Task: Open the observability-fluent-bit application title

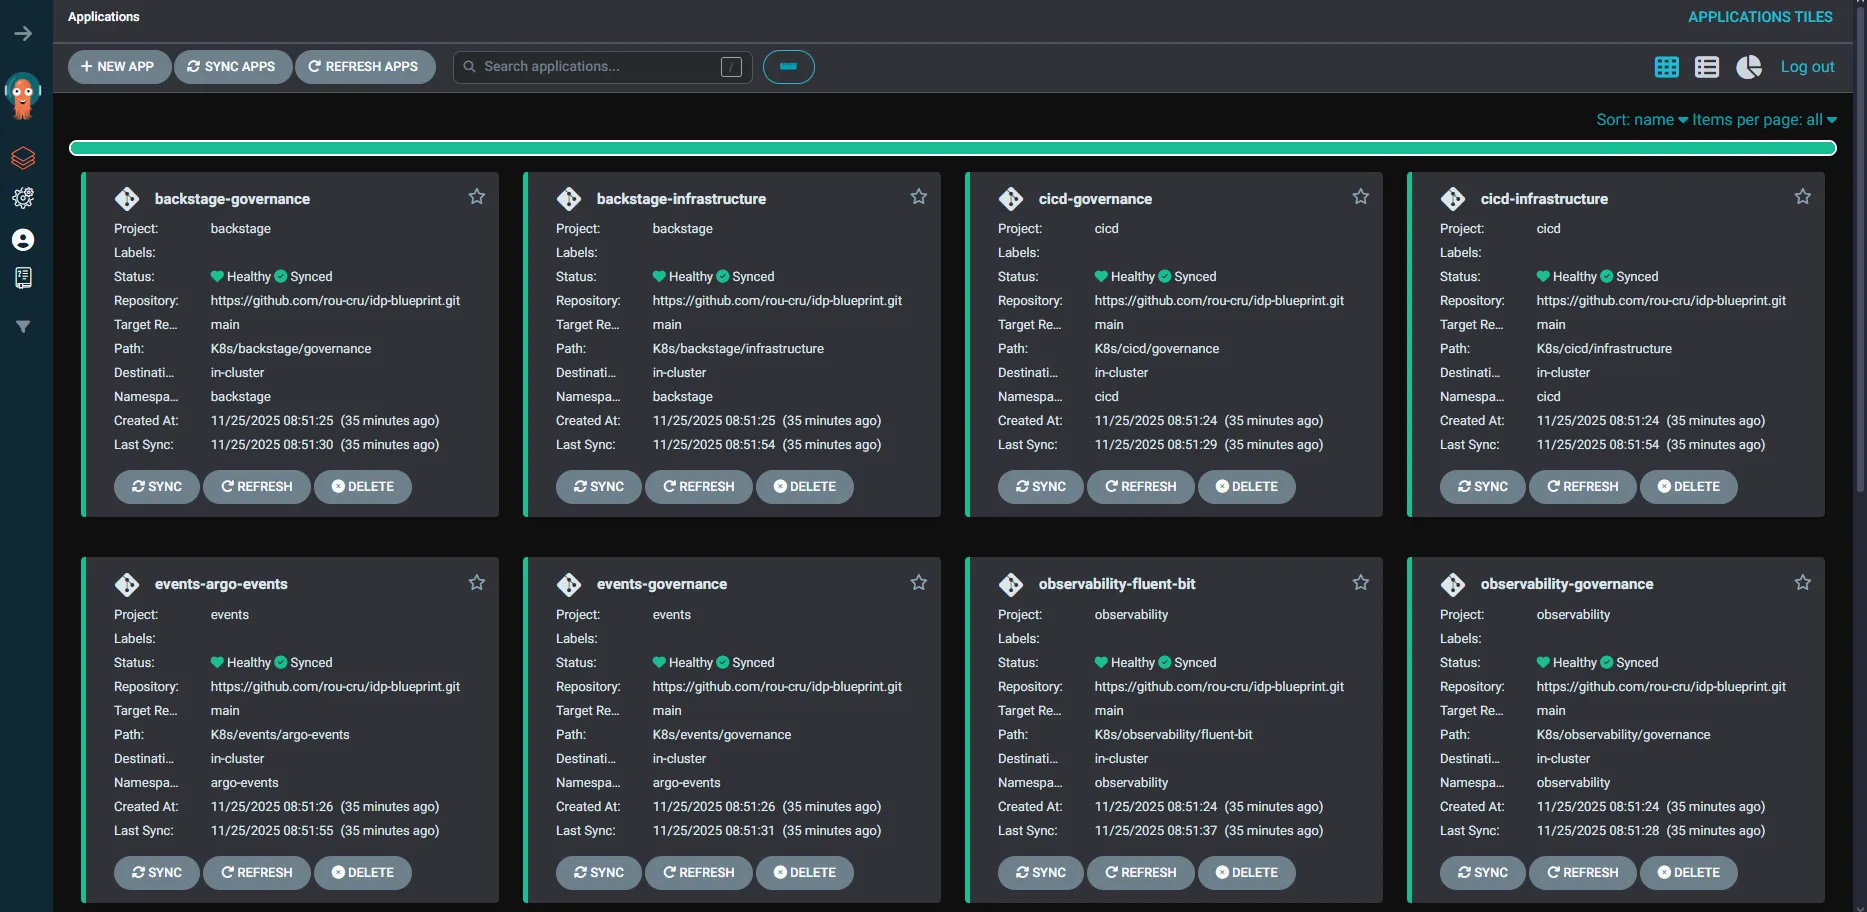Action: [1117, 584]
